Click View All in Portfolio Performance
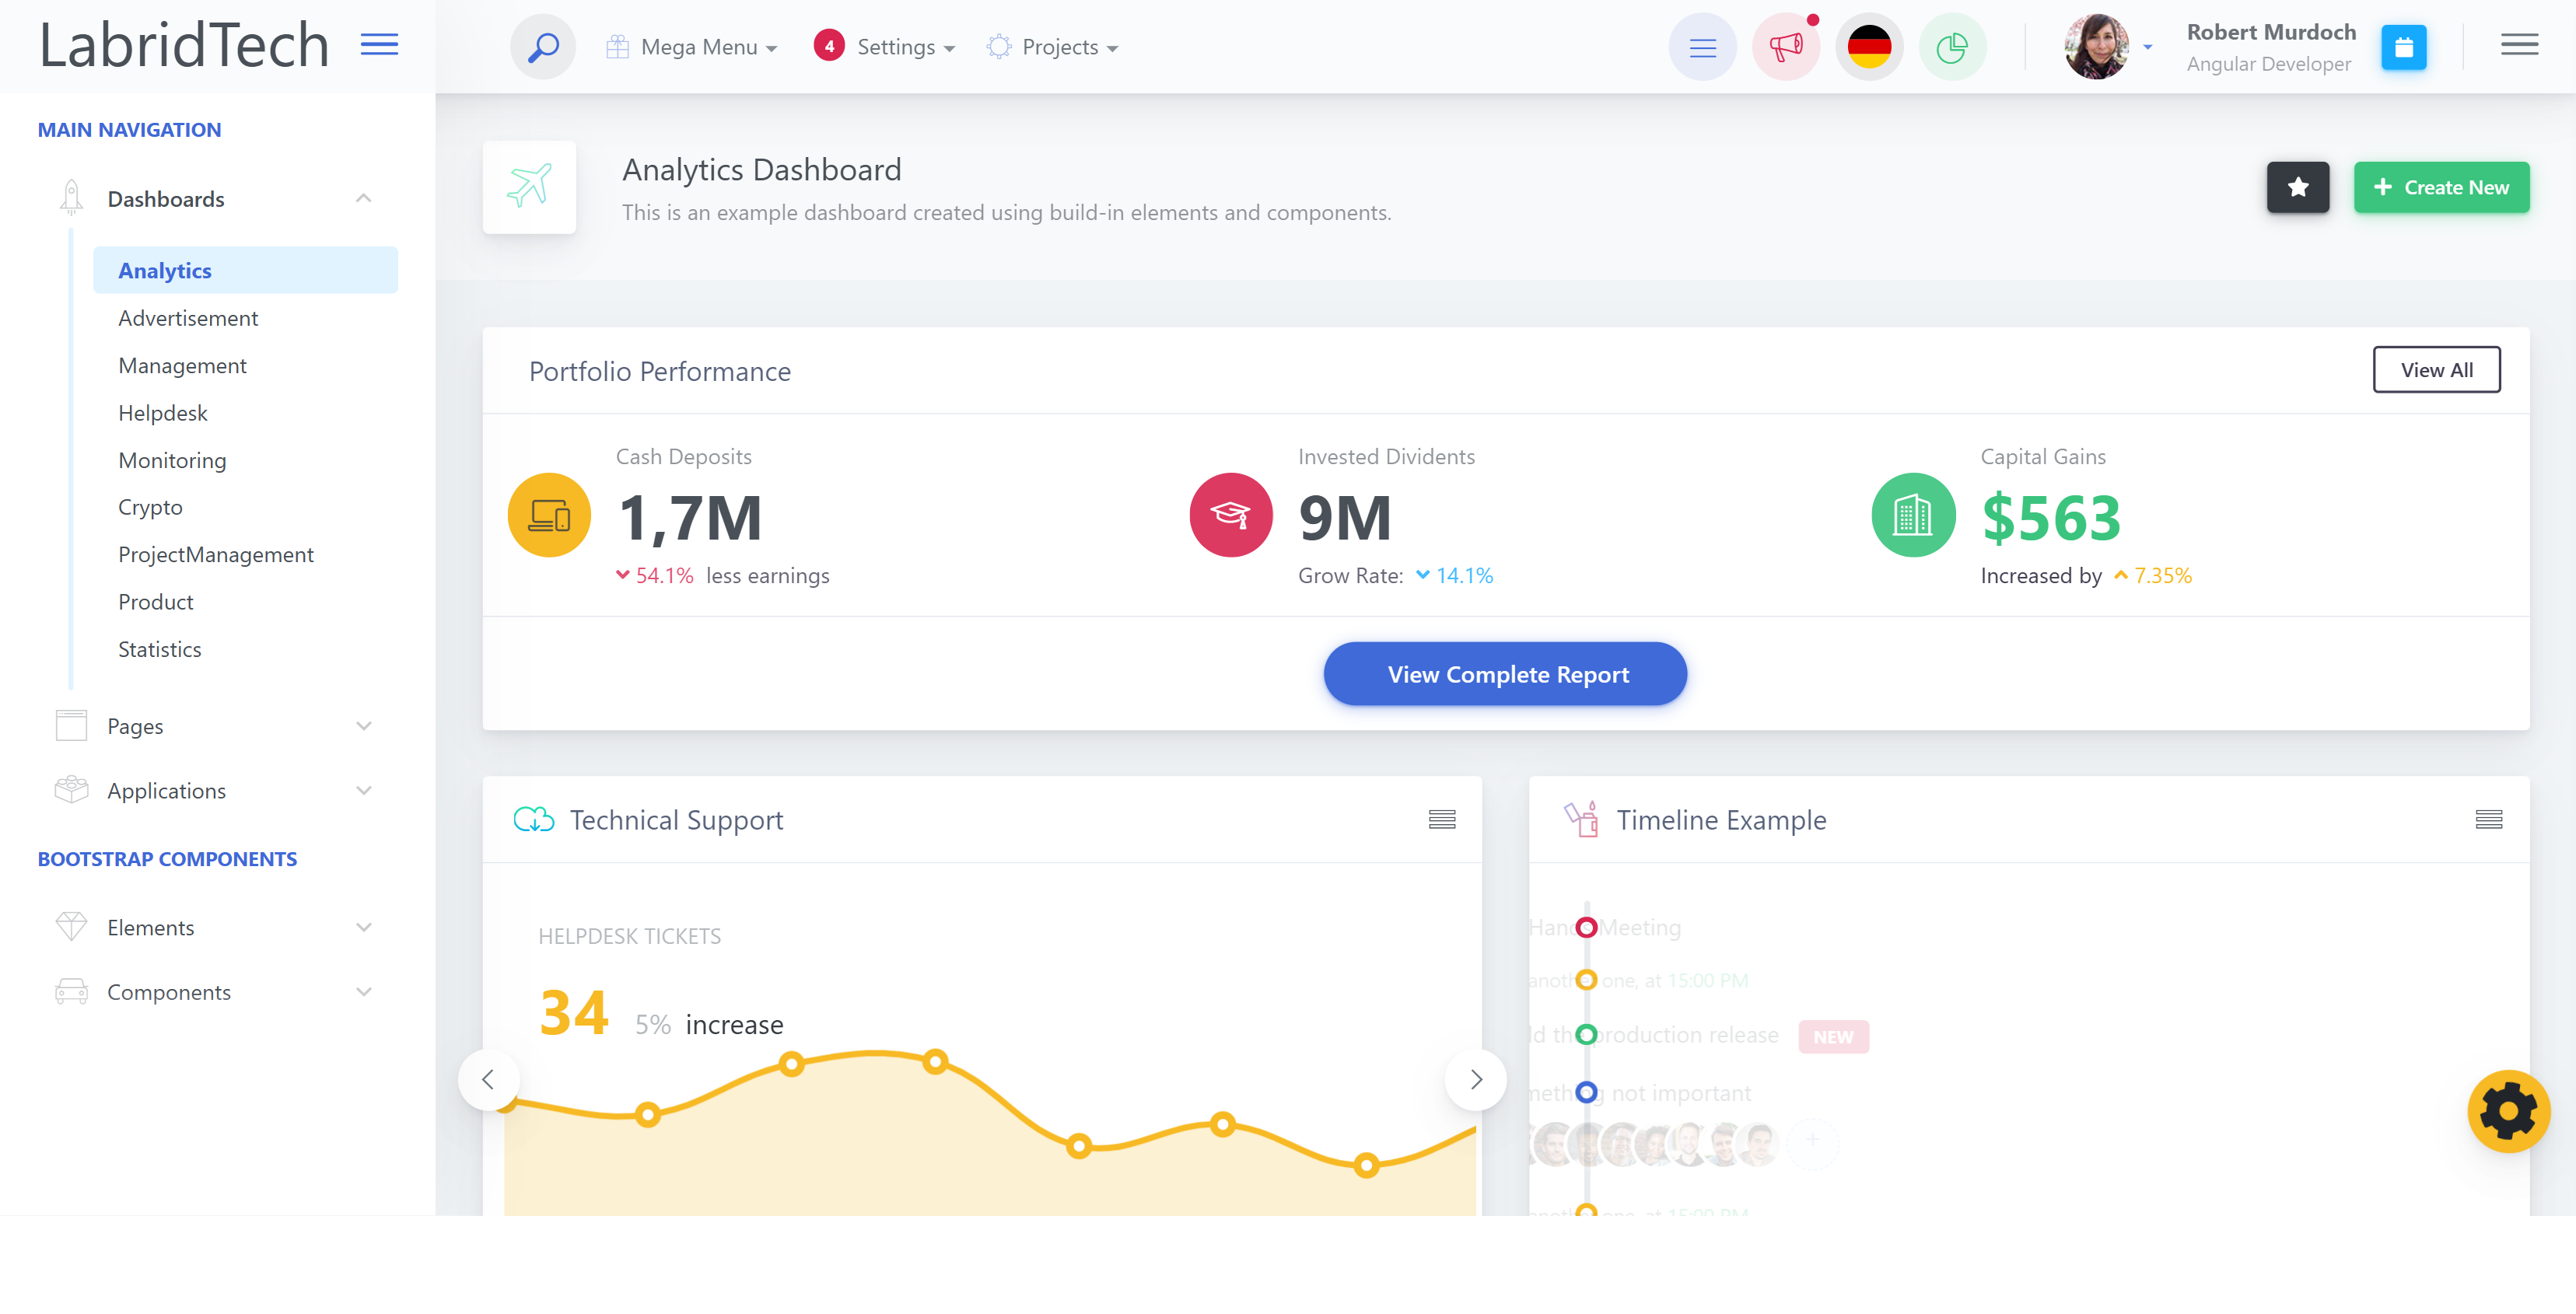Viewport: 2576px width, 1314px height. (x=2436, y=370)
